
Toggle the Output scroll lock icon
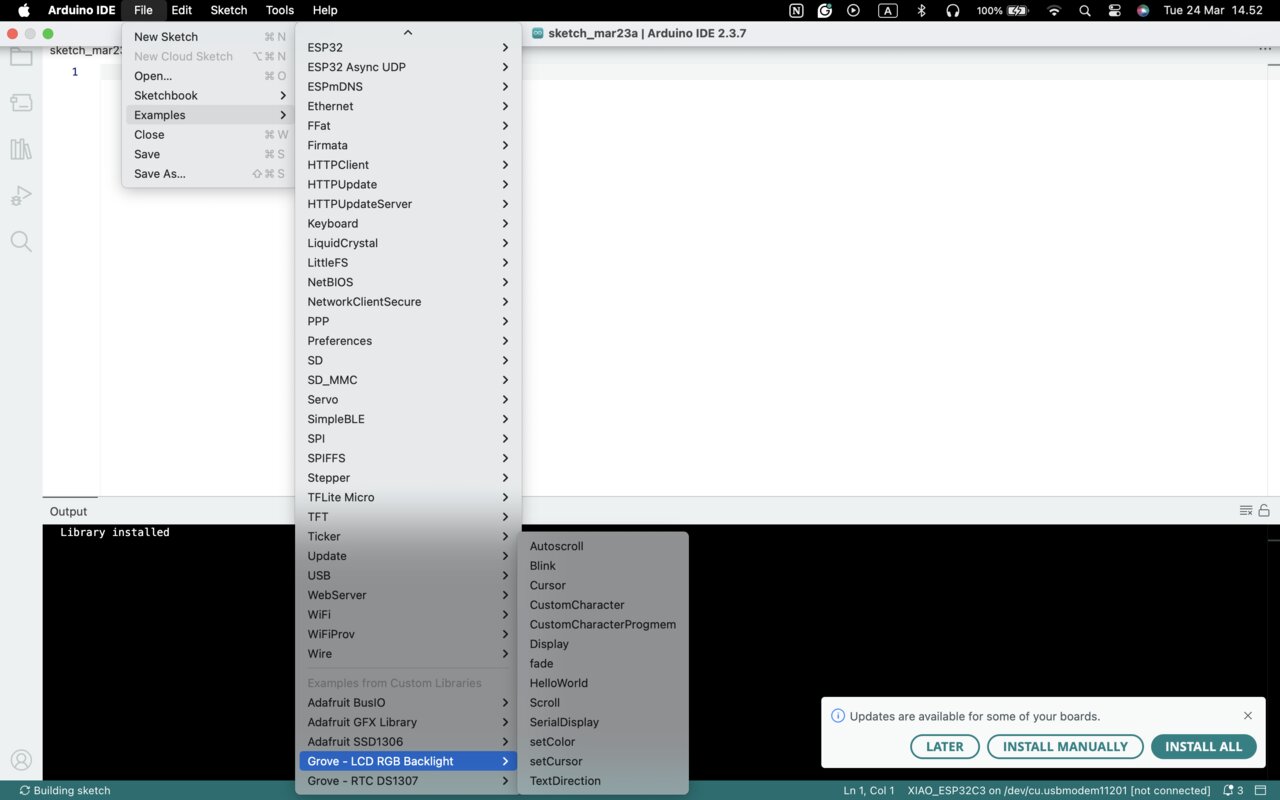click(x=1264, y=511)
